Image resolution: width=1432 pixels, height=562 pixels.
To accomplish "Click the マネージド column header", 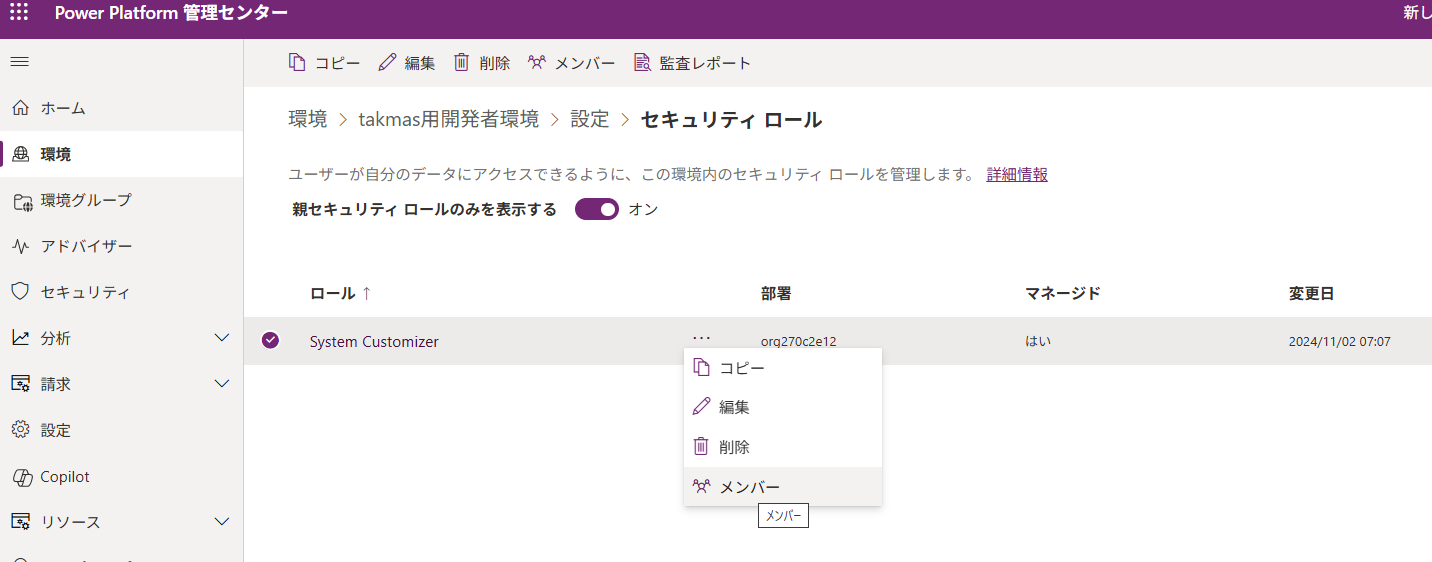I will pyautogui.click(x=1062, y=293).
